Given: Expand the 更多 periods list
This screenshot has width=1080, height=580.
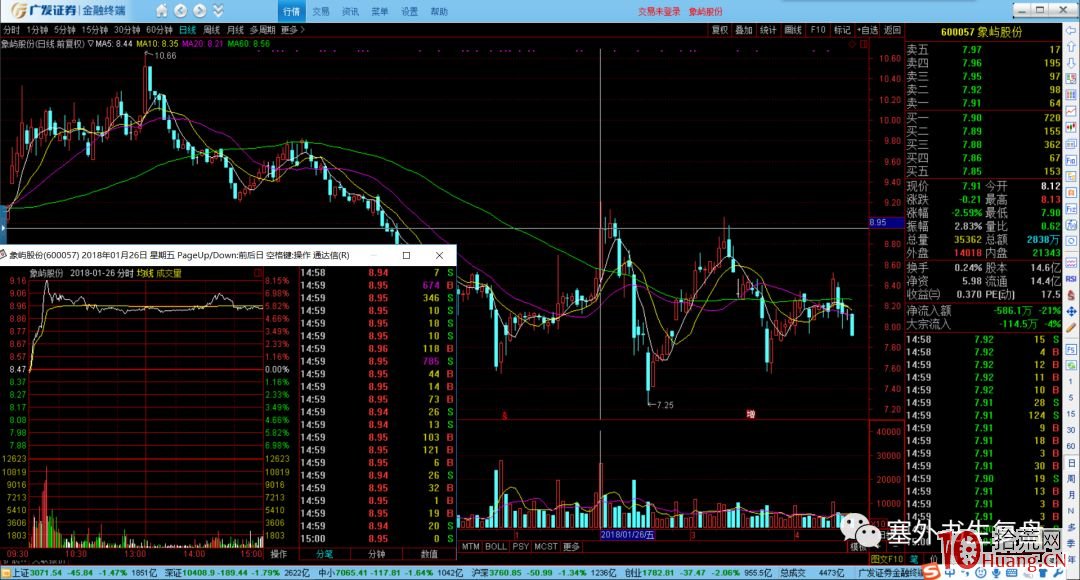Looking at the screenshot, I should point(292,30).
